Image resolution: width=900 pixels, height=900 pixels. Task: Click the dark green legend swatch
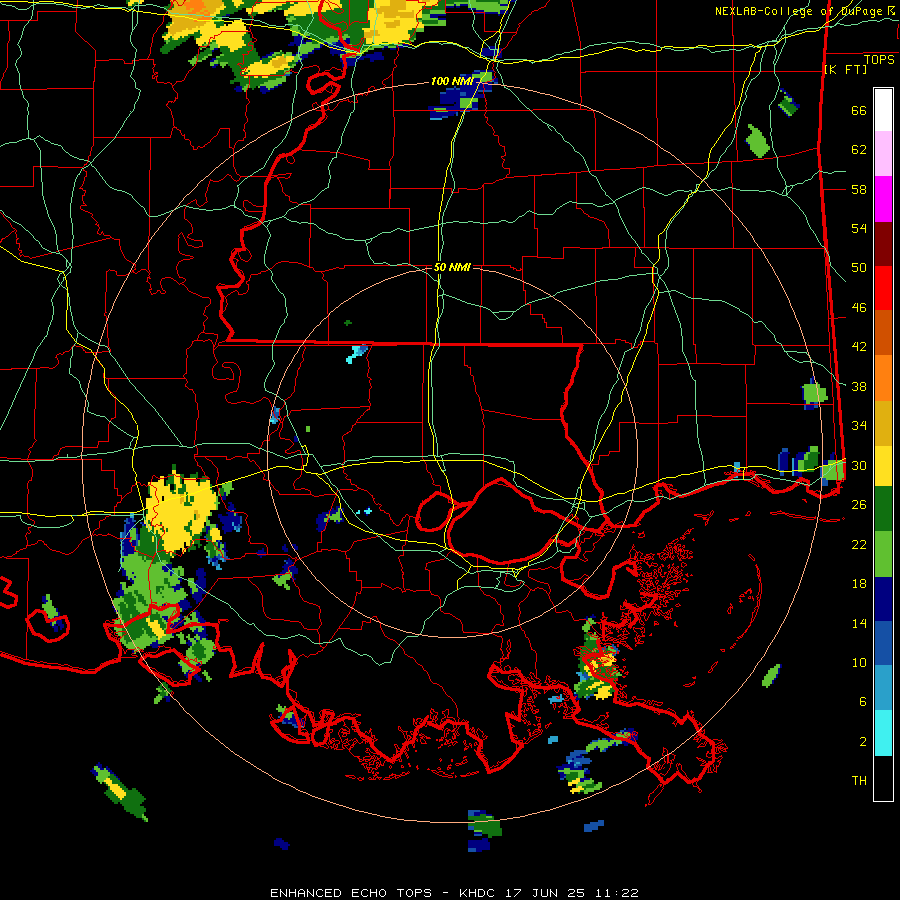(x=883, y=509)
